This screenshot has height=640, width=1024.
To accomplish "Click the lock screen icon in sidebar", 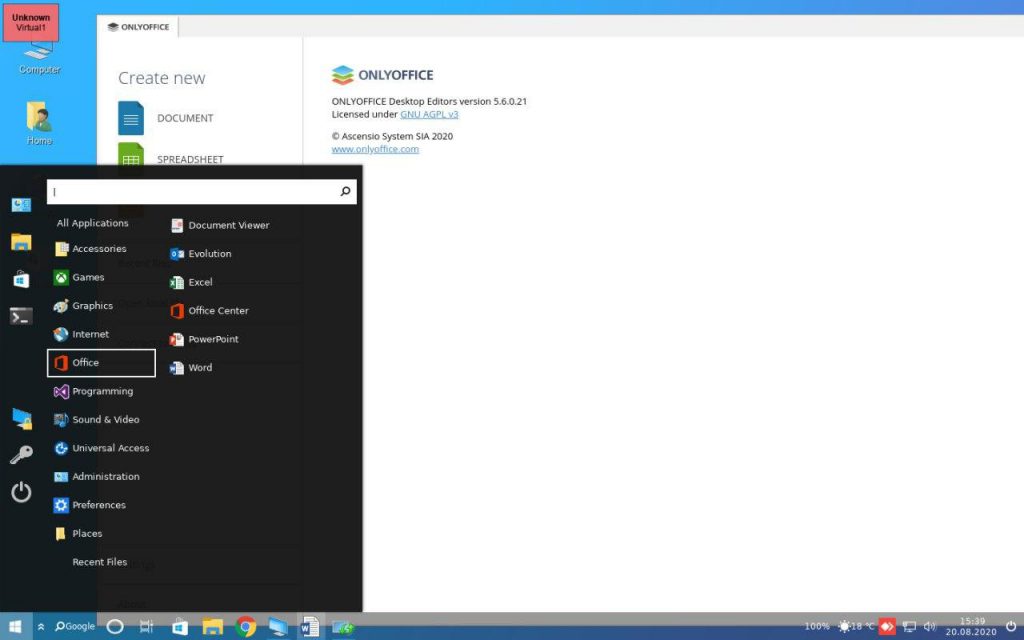I will 22,419.
